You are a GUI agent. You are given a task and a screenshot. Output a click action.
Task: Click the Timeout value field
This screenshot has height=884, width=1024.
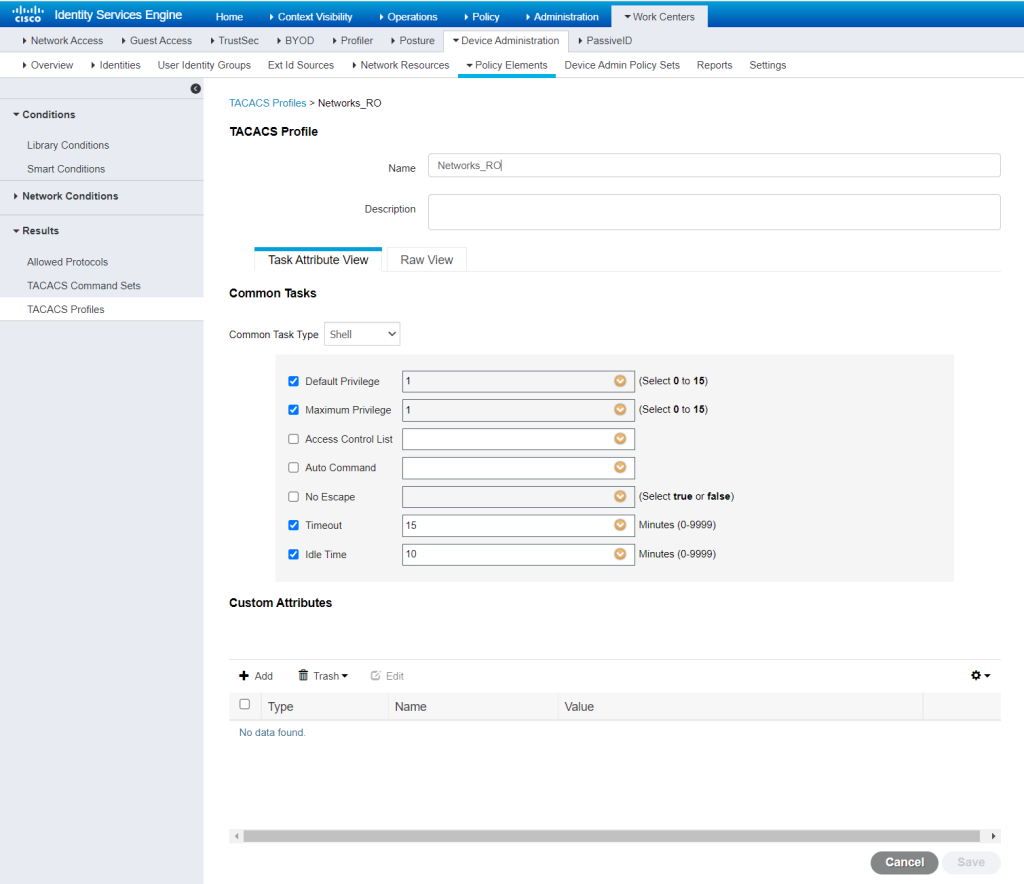point(519,526)
